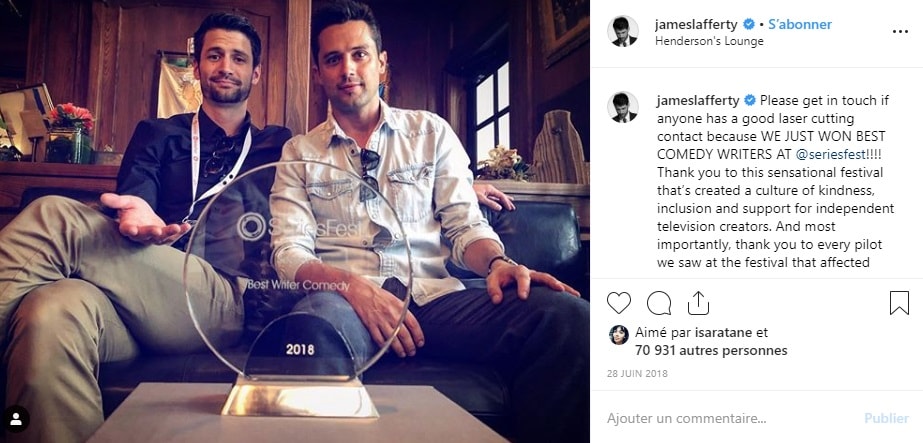This screenshot has height=443, width=923.
Task: Open comments via speech bubble icon
Action: [x=659, y=303]
